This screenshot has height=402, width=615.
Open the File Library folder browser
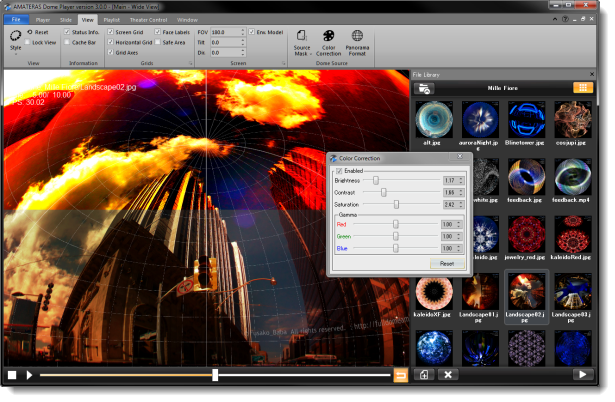424,88
